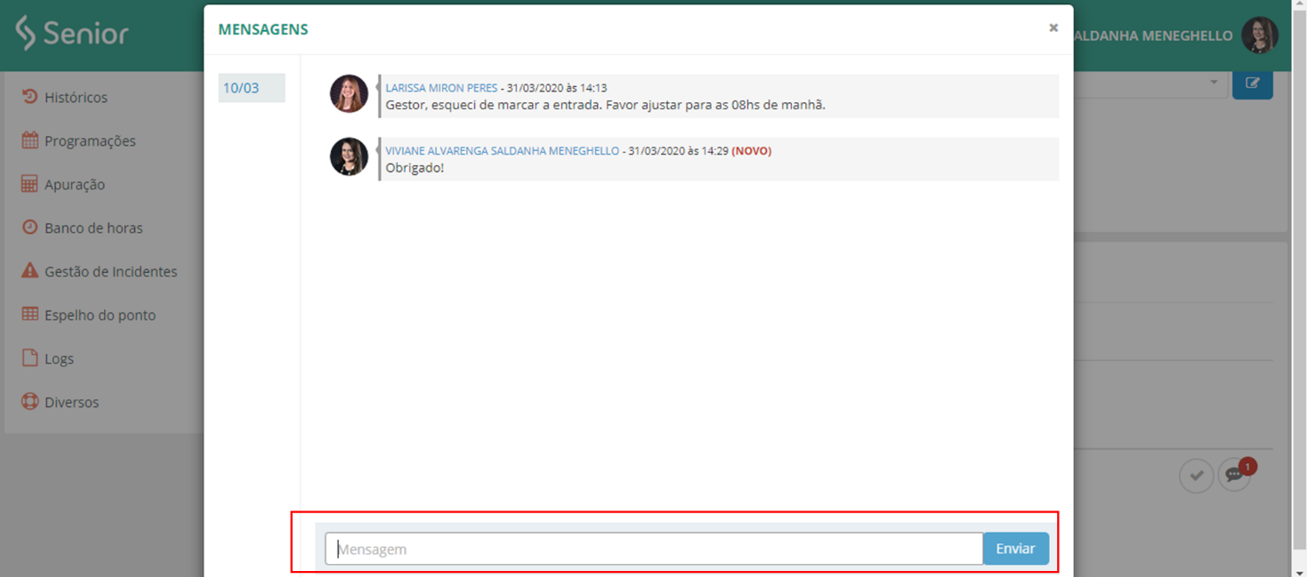
Task: Click the user profile avatar in header
Action: tap(1259, 35)
